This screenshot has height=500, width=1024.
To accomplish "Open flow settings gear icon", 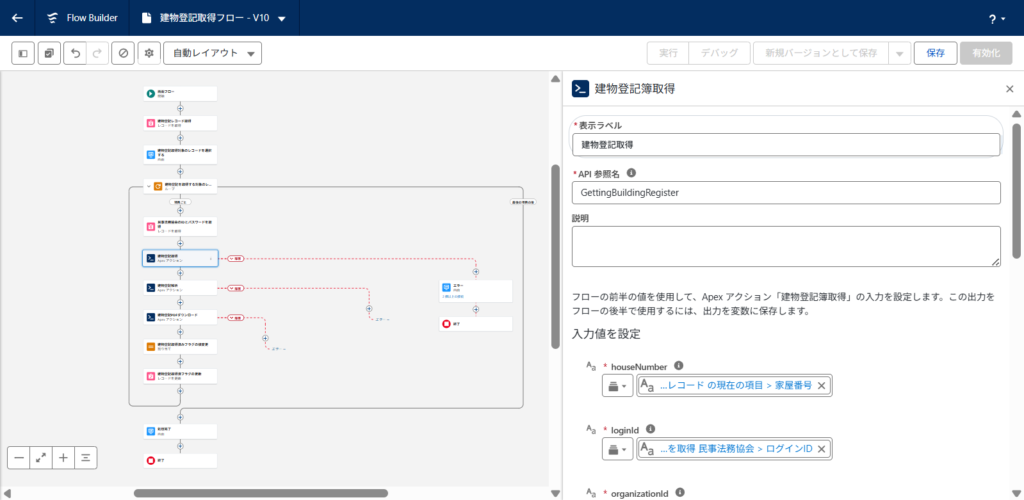I will [149, 54].
